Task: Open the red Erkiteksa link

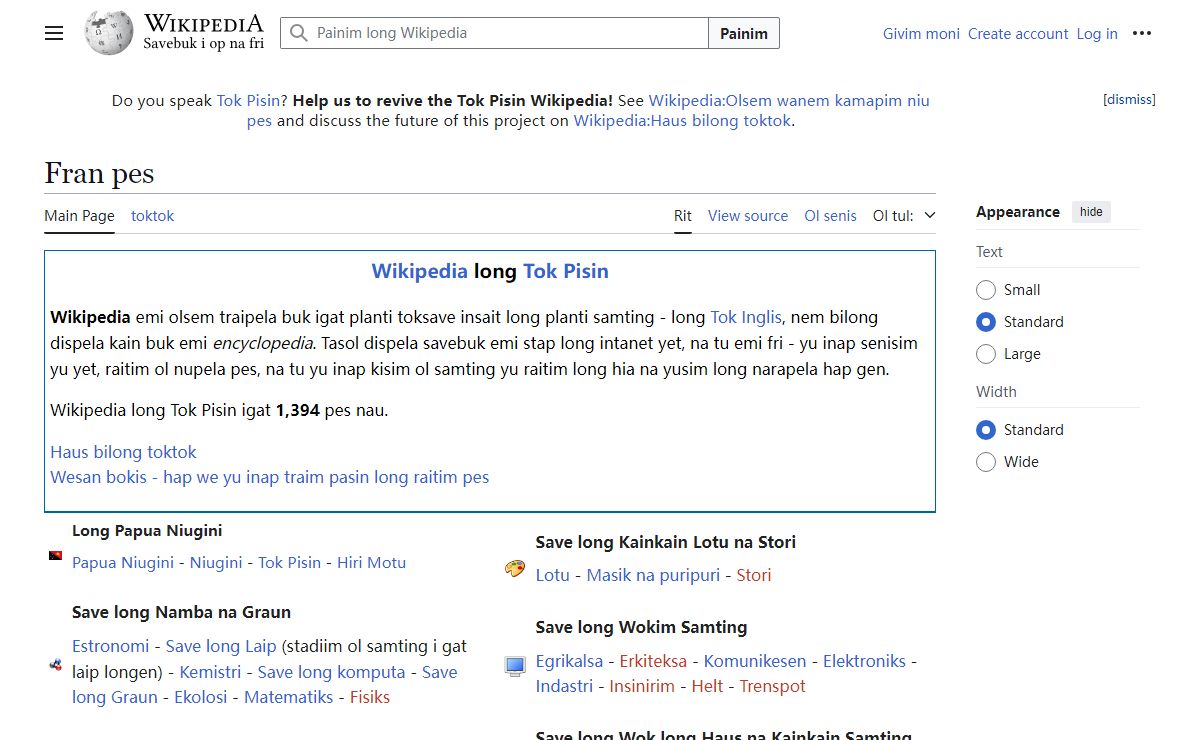Action: [653, 661]
